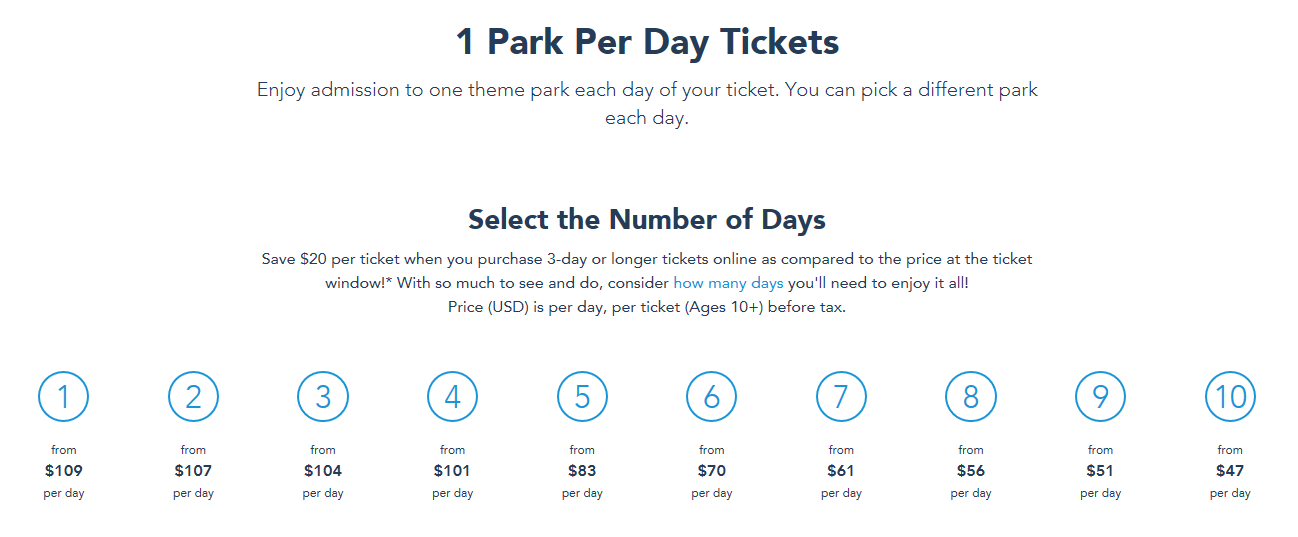
Task: Choose the 2-day ticket circle
Action: tap(193, 397)
